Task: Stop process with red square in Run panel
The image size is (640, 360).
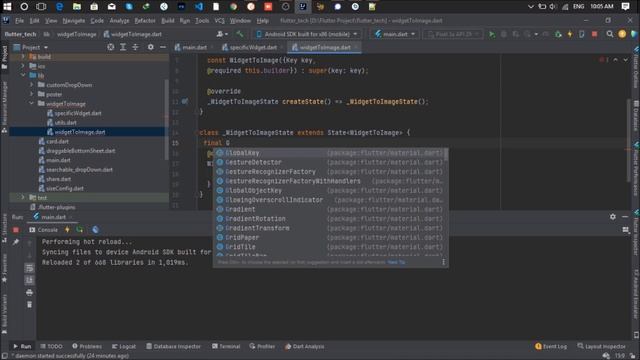Action: (x=16, y=230)
